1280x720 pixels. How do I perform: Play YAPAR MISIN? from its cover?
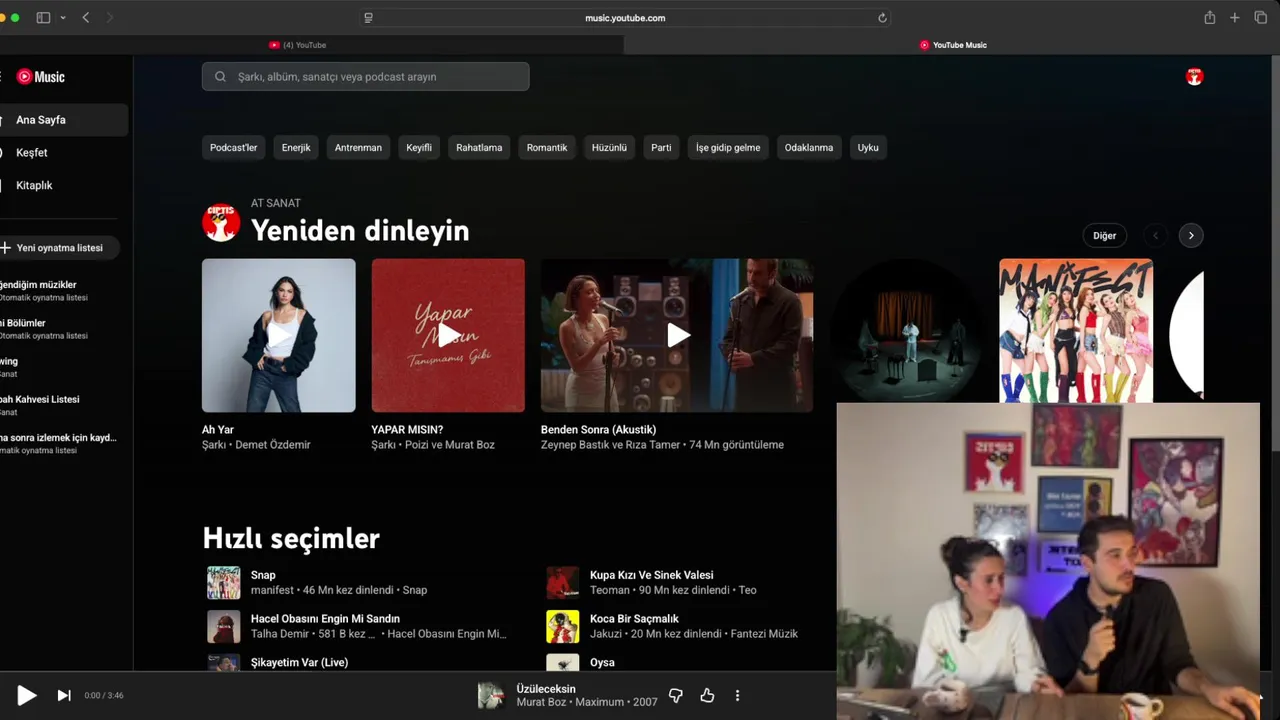coord(448,335)
